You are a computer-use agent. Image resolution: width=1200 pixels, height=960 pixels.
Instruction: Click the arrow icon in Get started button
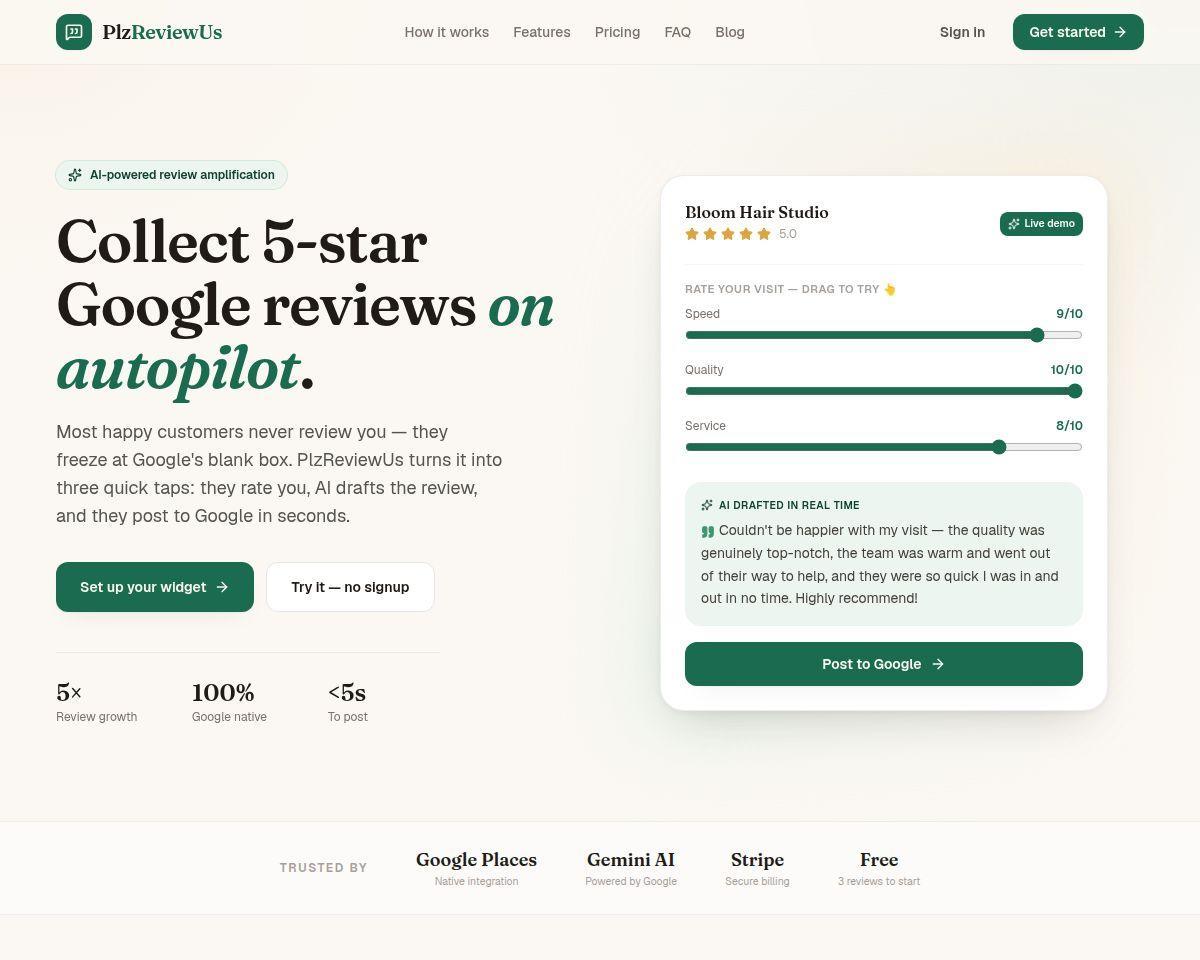1120,32
